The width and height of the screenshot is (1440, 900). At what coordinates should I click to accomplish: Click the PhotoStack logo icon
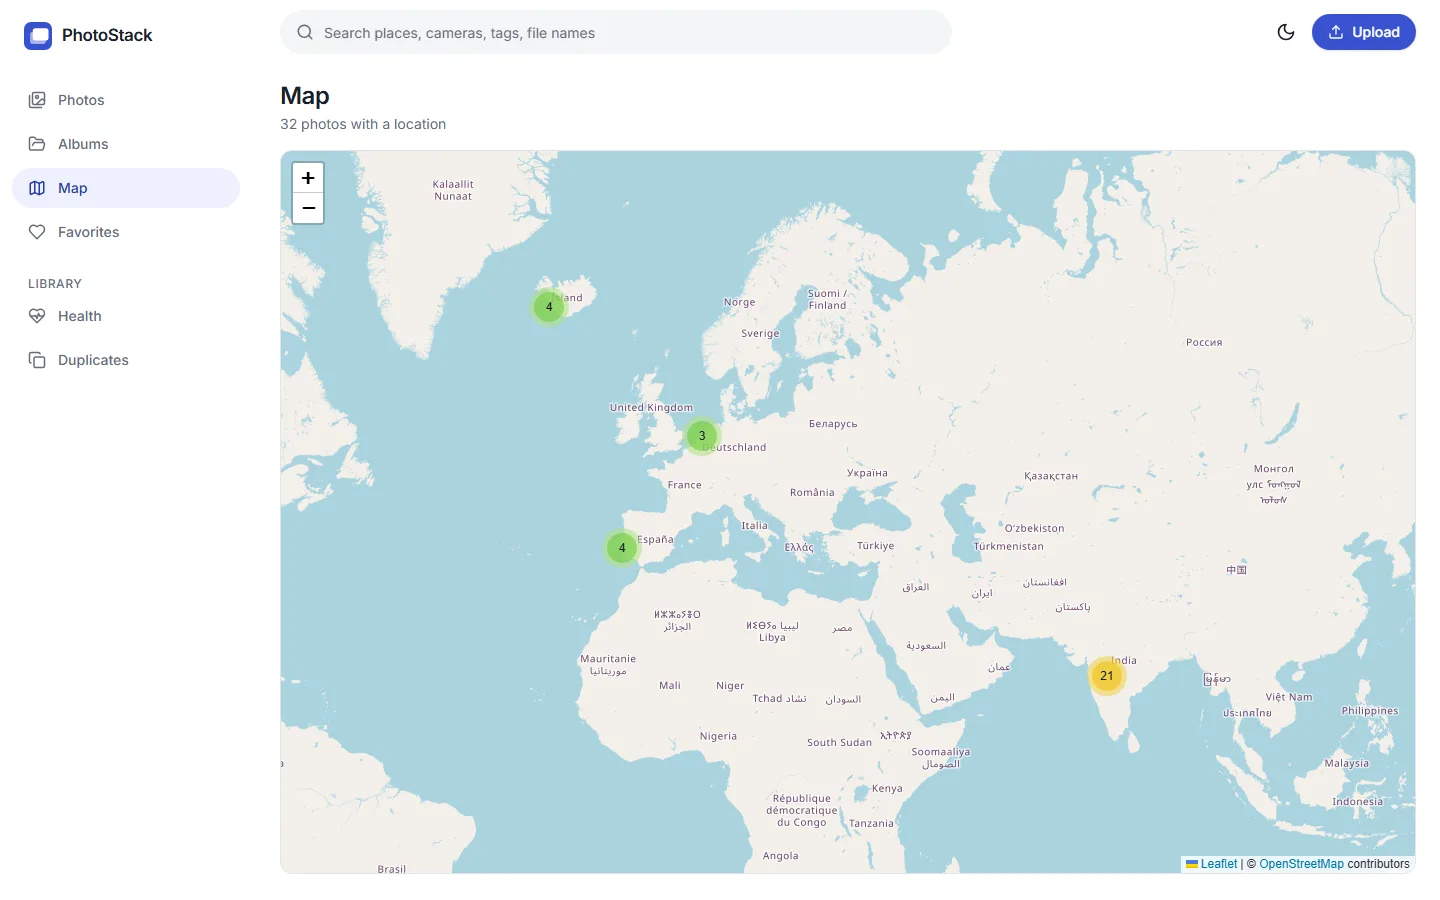pos(38,36)
